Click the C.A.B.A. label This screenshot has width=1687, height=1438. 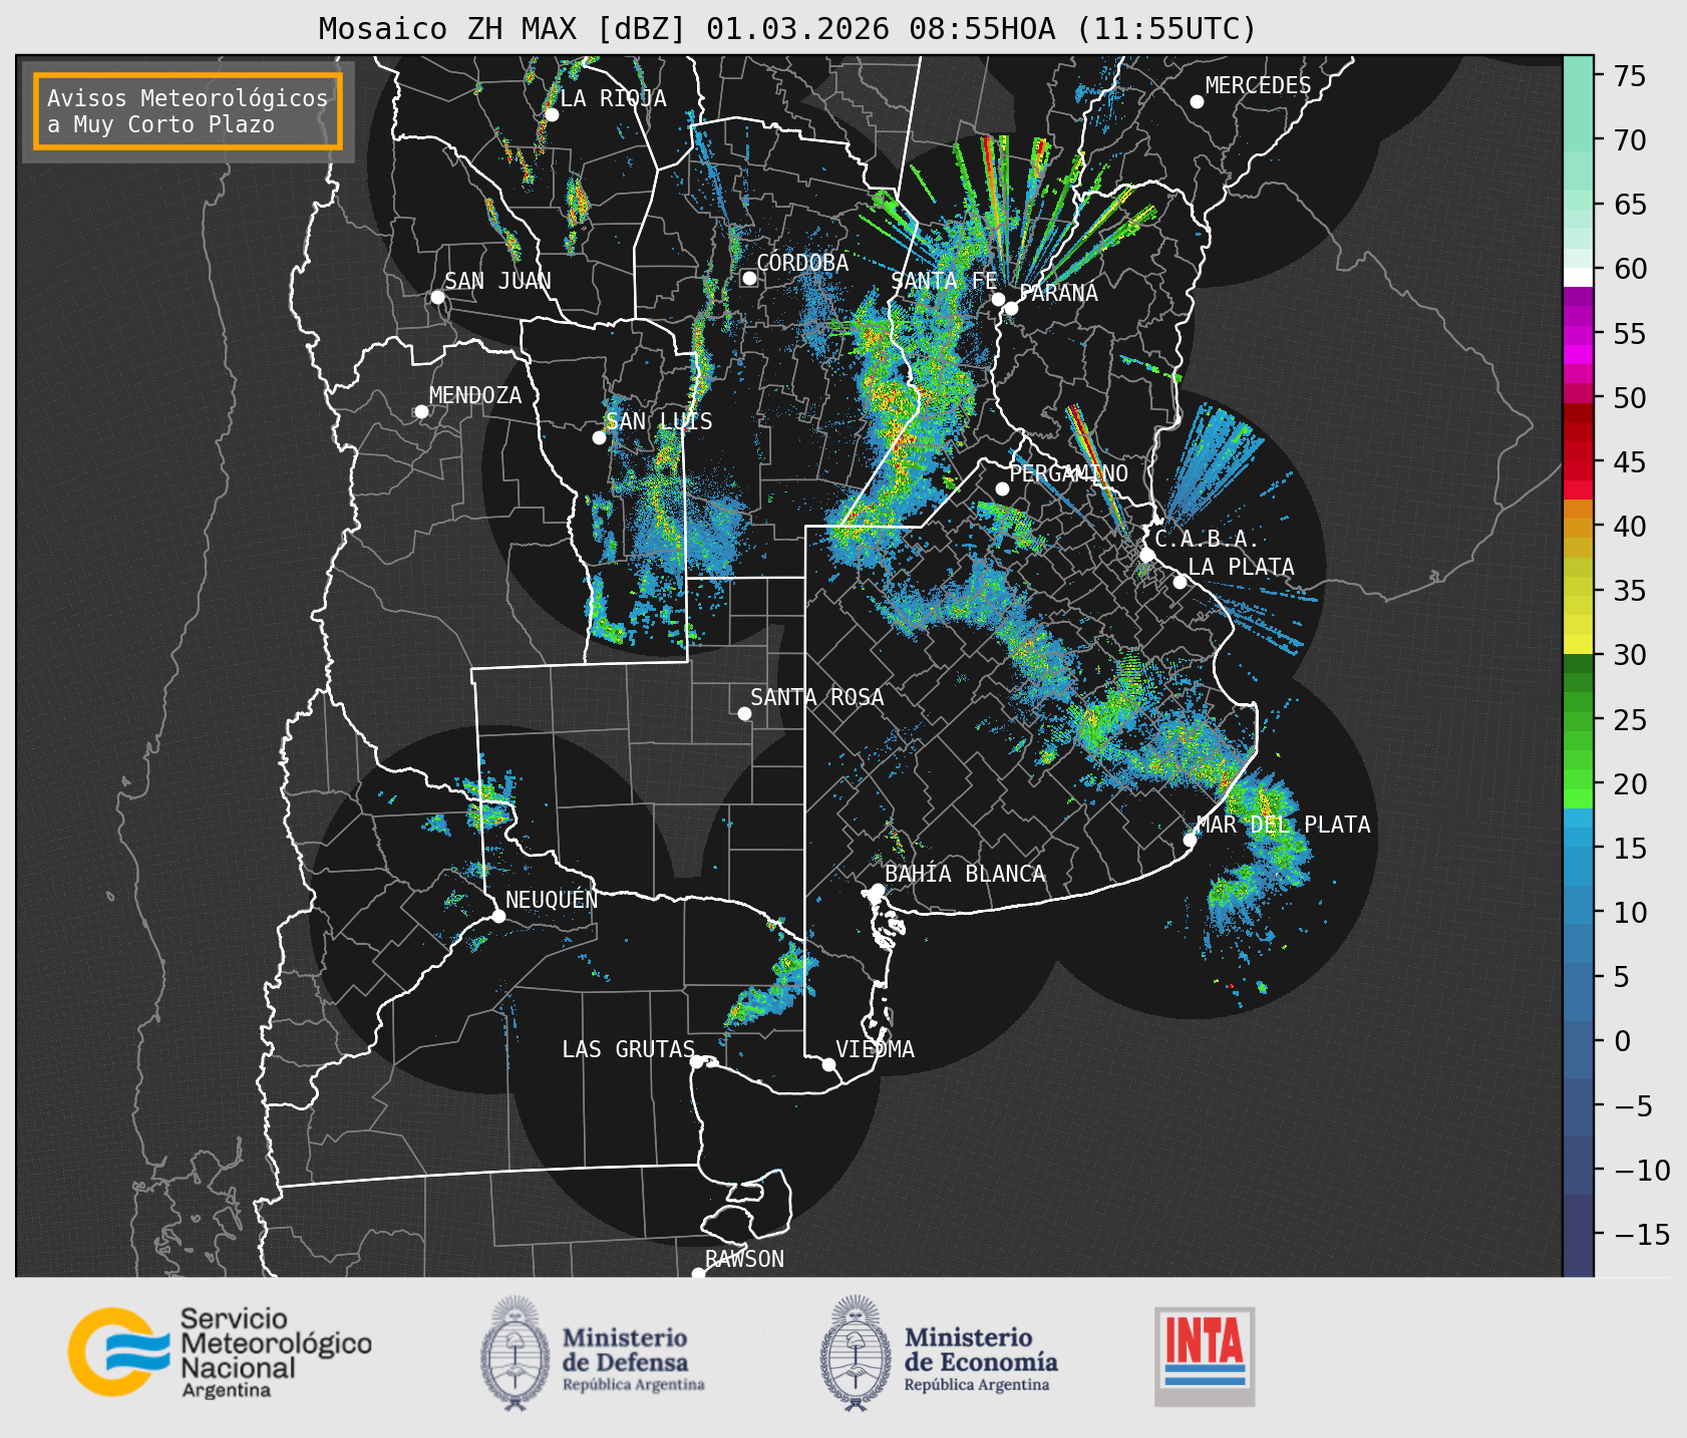[1206, 540]
